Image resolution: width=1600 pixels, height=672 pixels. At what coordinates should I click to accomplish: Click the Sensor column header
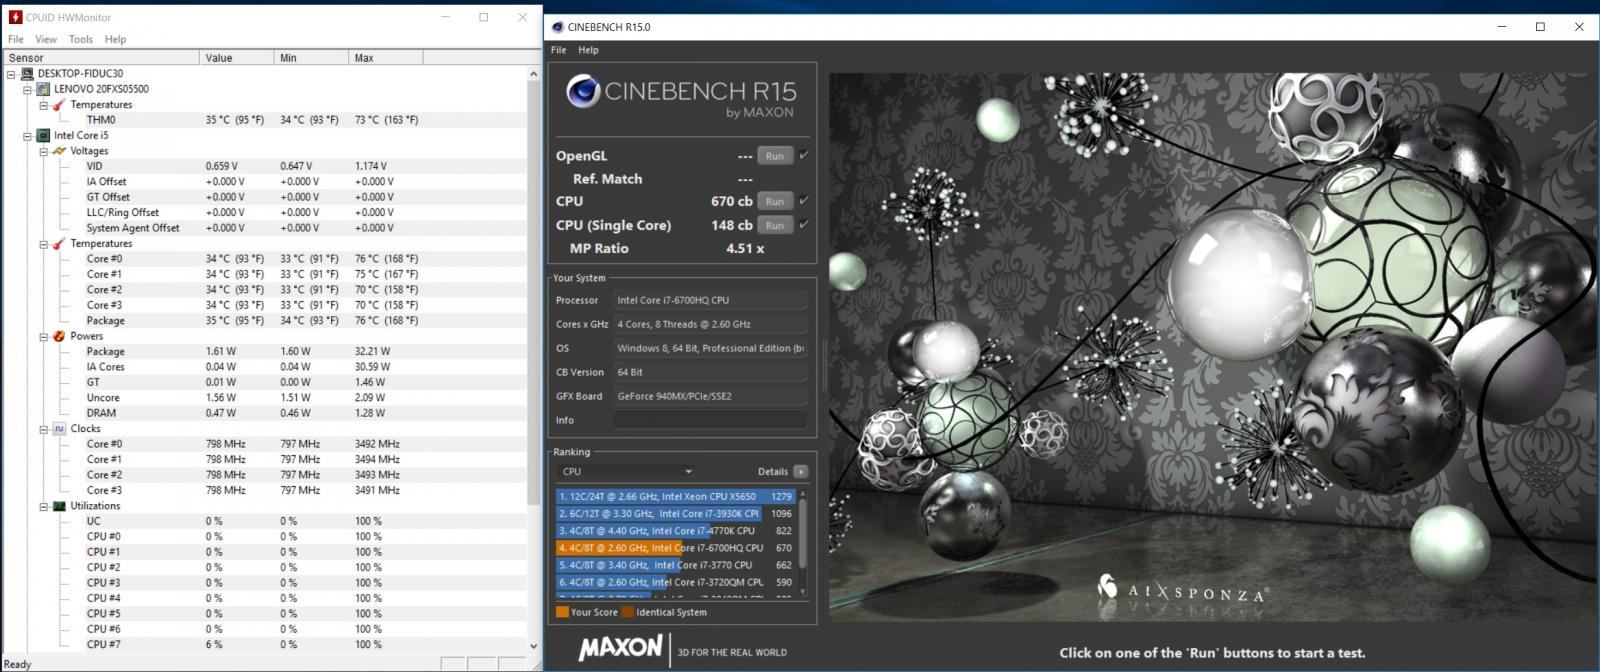101,58
